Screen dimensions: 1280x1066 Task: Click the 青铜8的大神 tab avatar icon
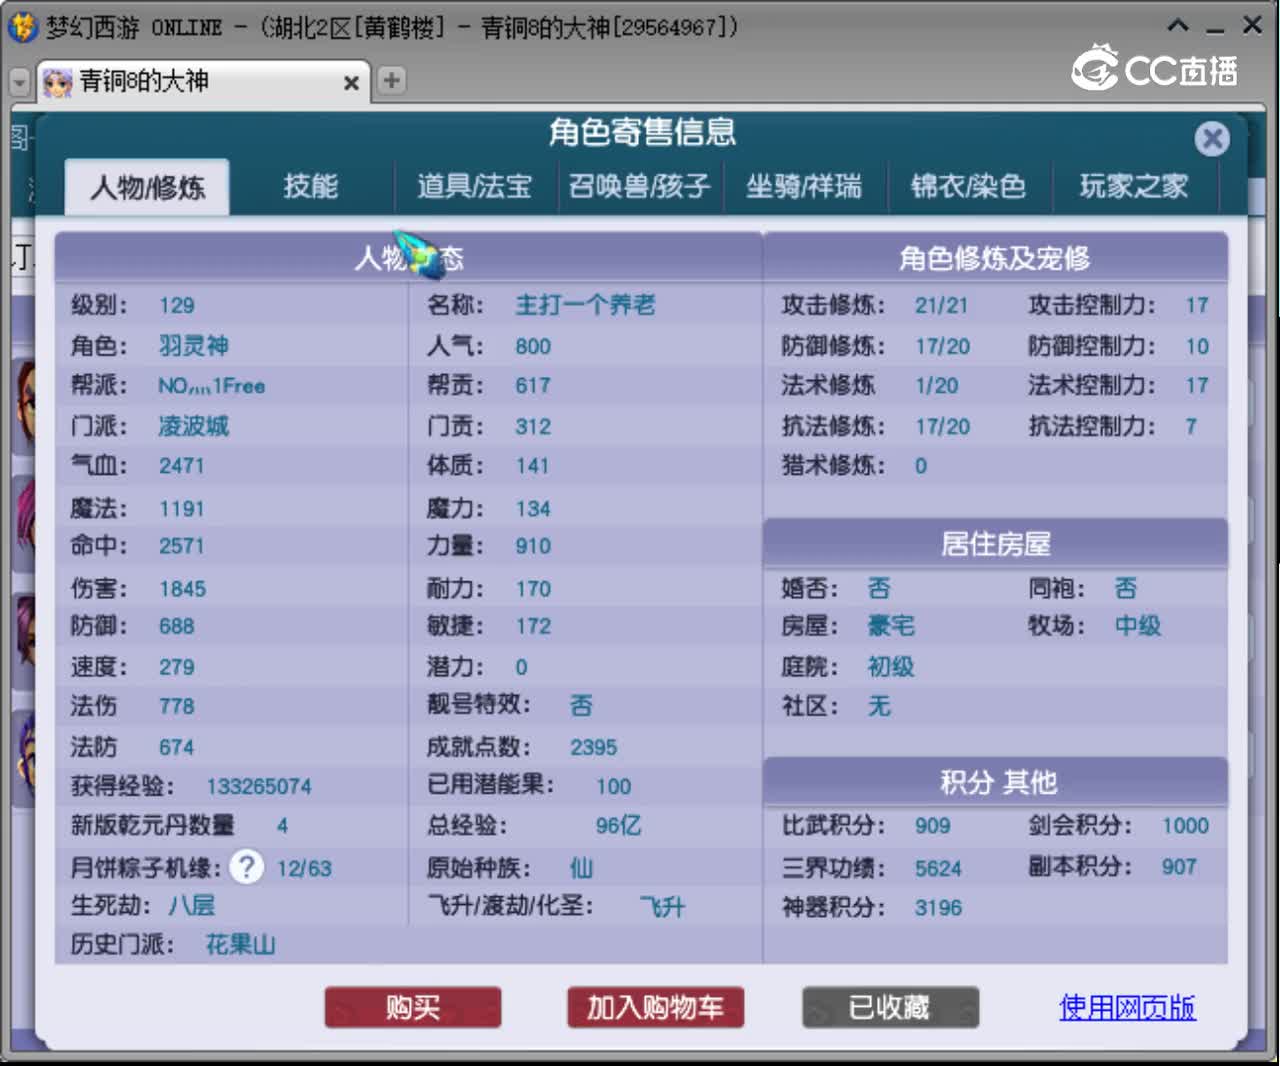click(57, 82)
